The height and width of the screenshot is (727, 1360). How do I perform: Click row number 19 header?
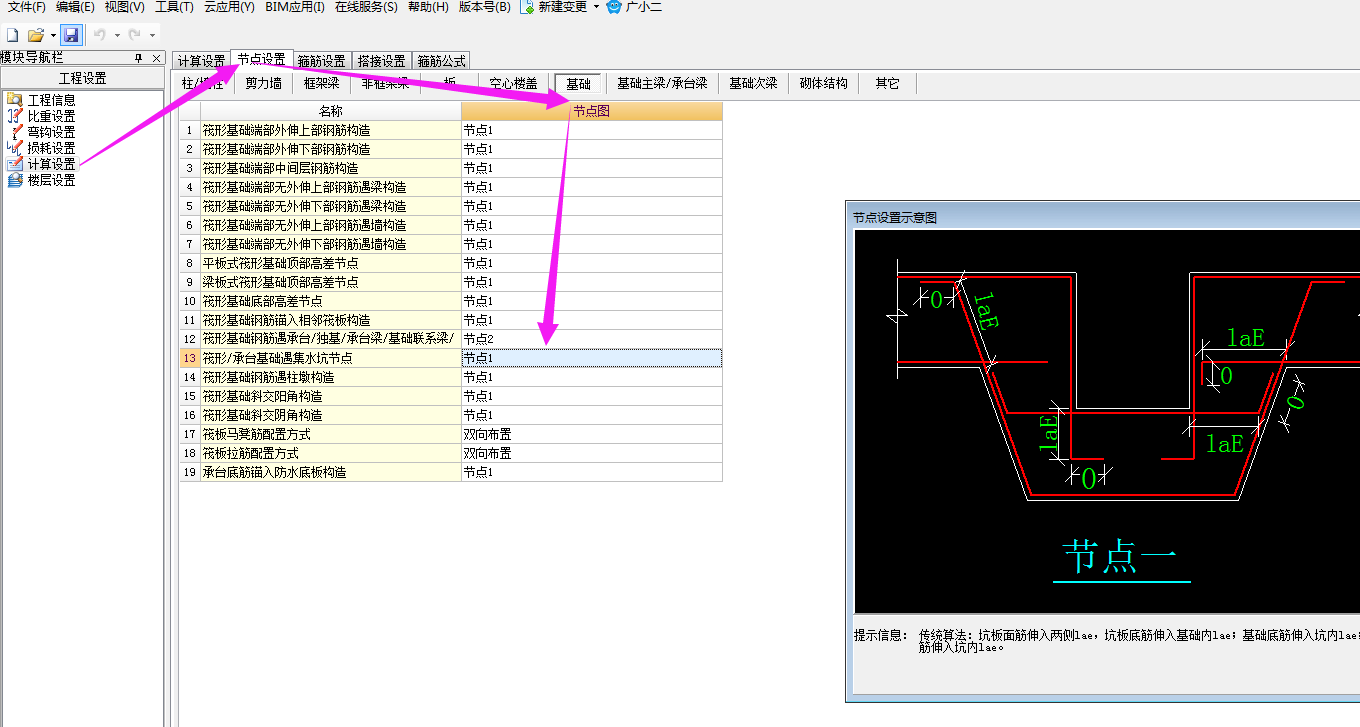(190, 472)
